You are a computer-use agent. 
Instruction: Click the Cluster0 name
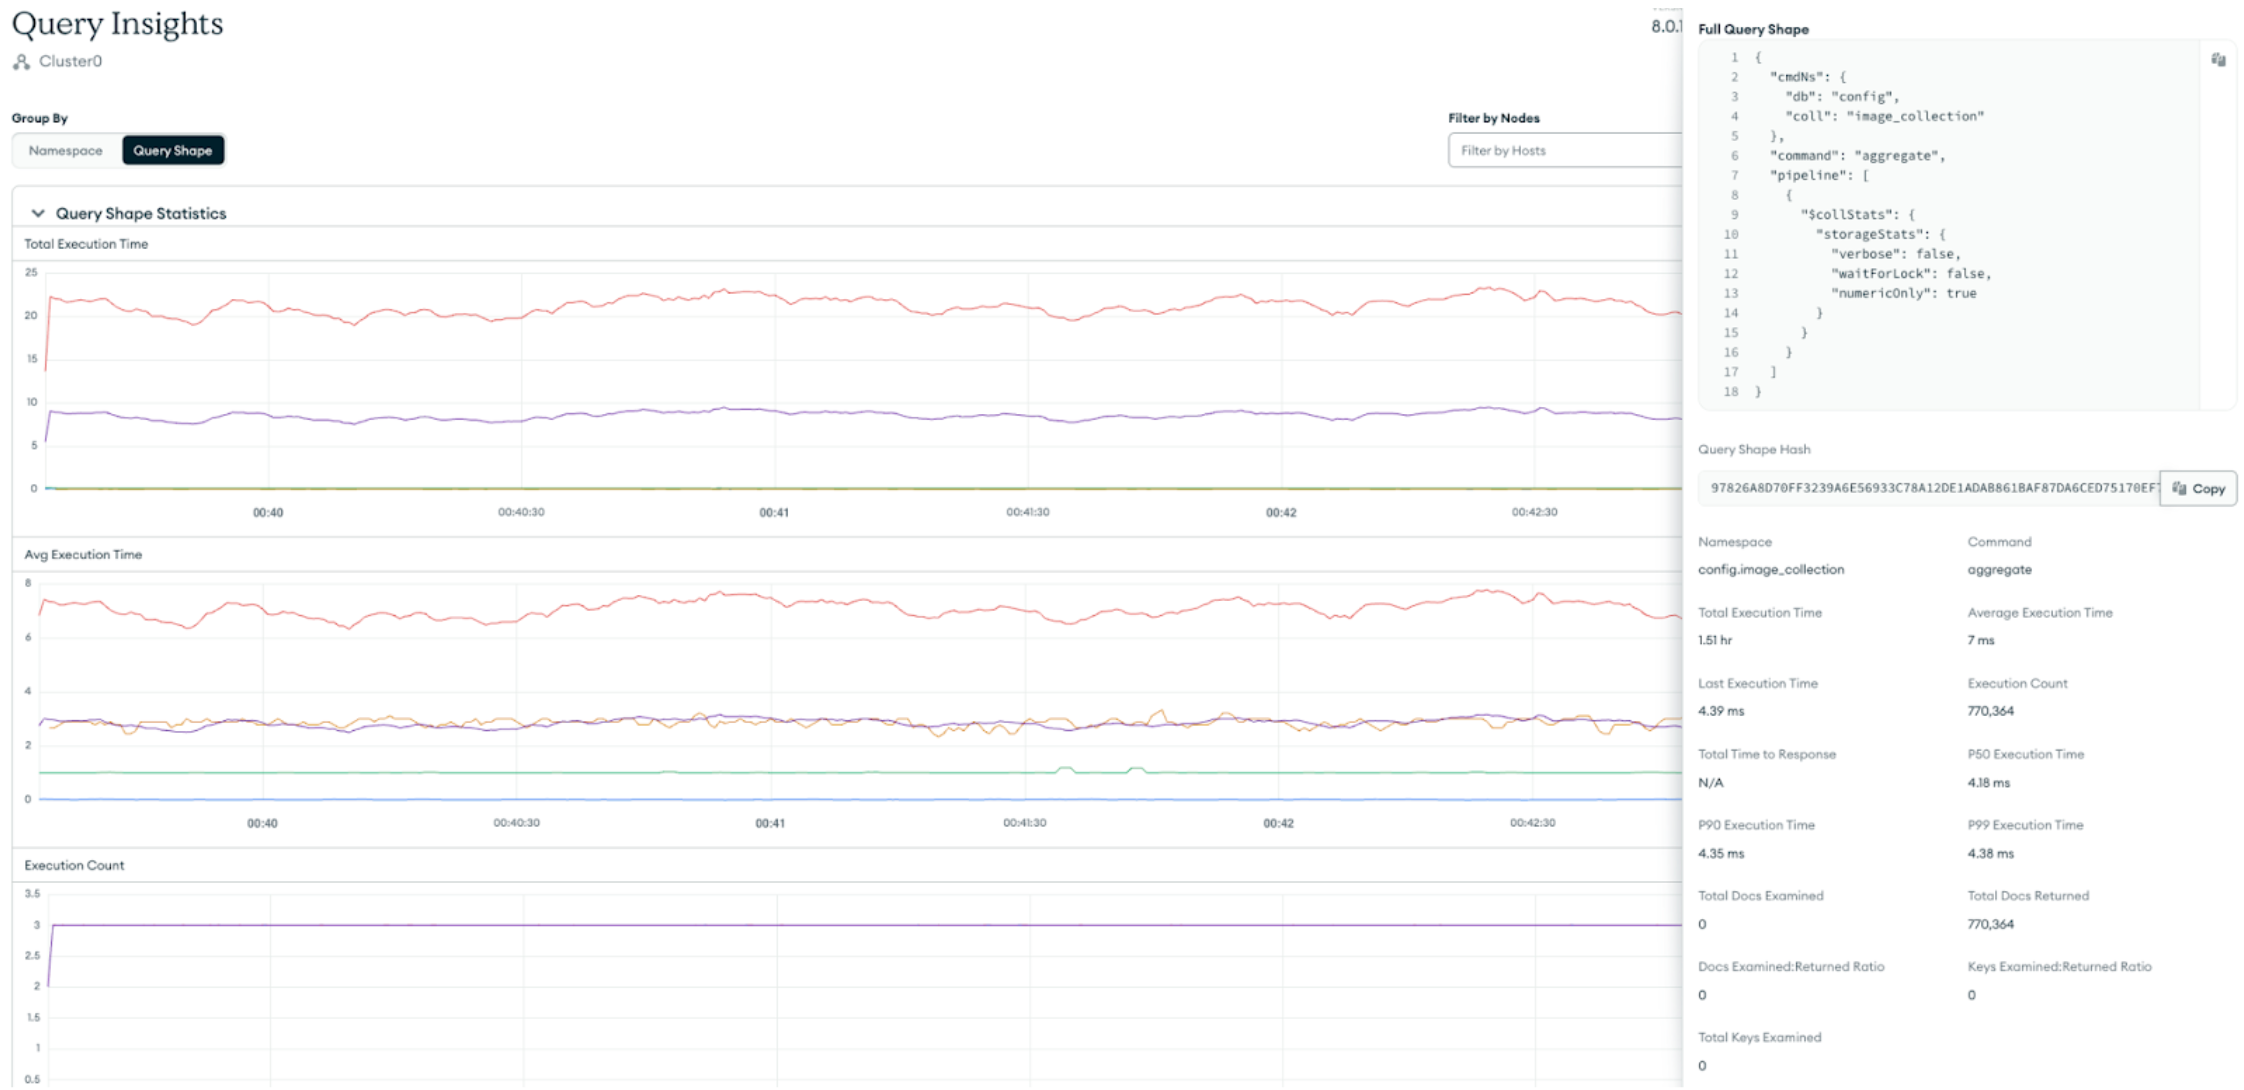(69, 61)
